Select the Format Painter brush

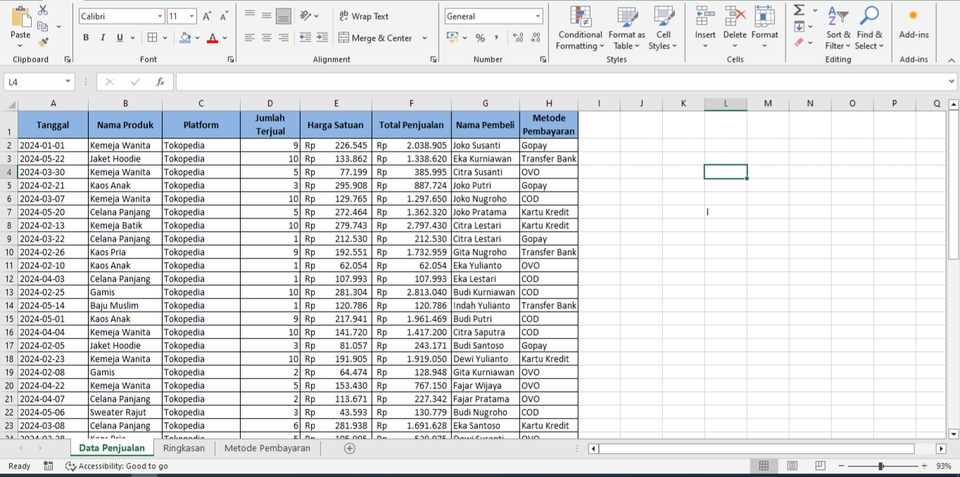[43, 42]
